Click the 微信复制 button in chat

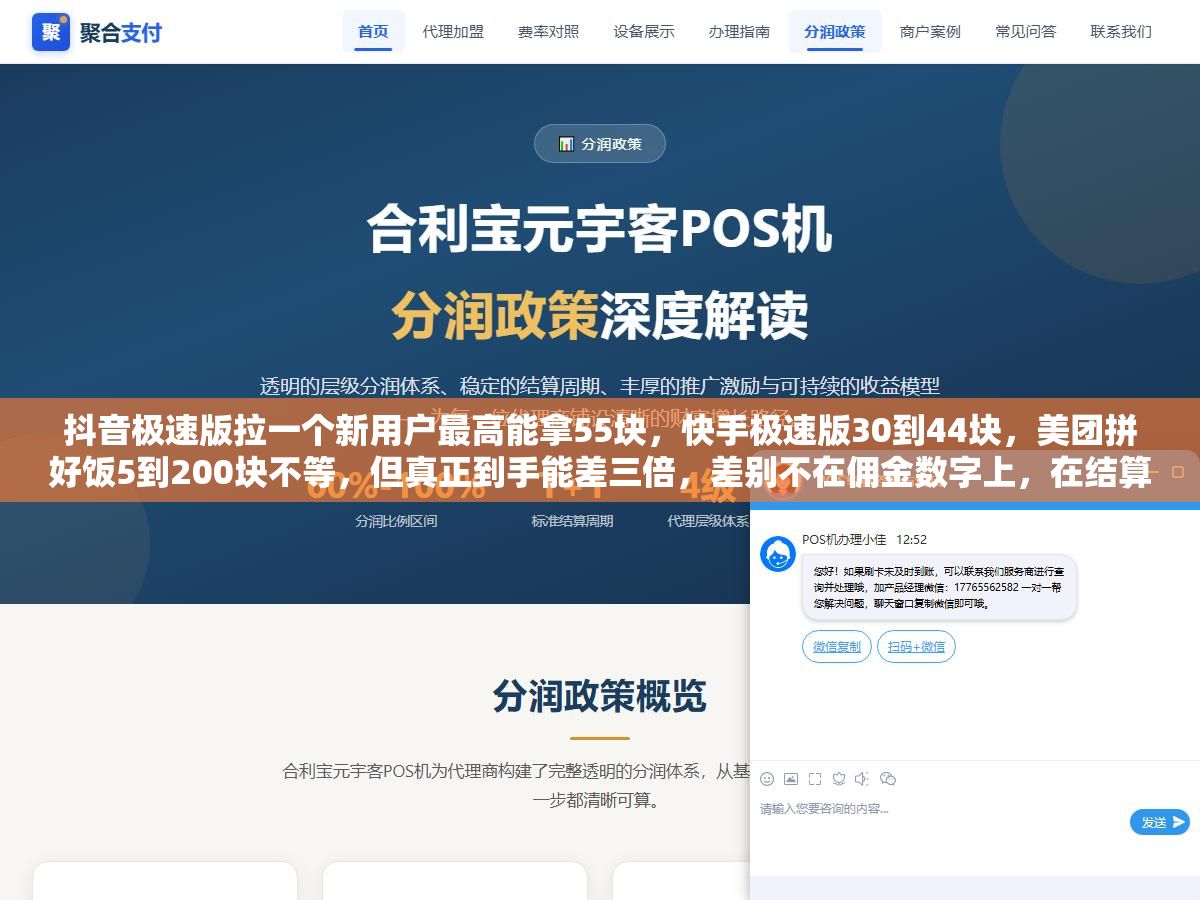(x=837, y=646)
